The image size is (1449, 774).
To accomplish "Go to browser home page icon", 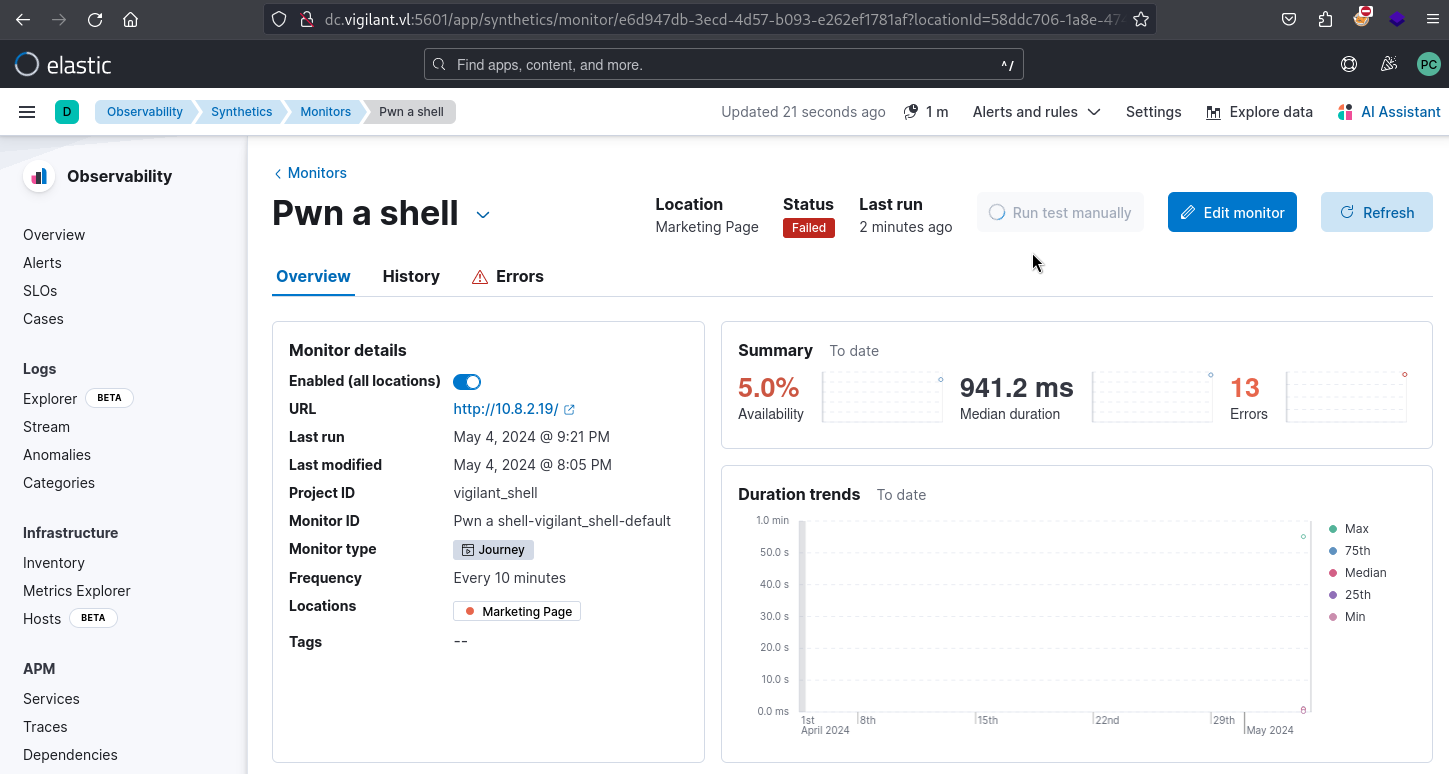I will (x=130, y=19).
